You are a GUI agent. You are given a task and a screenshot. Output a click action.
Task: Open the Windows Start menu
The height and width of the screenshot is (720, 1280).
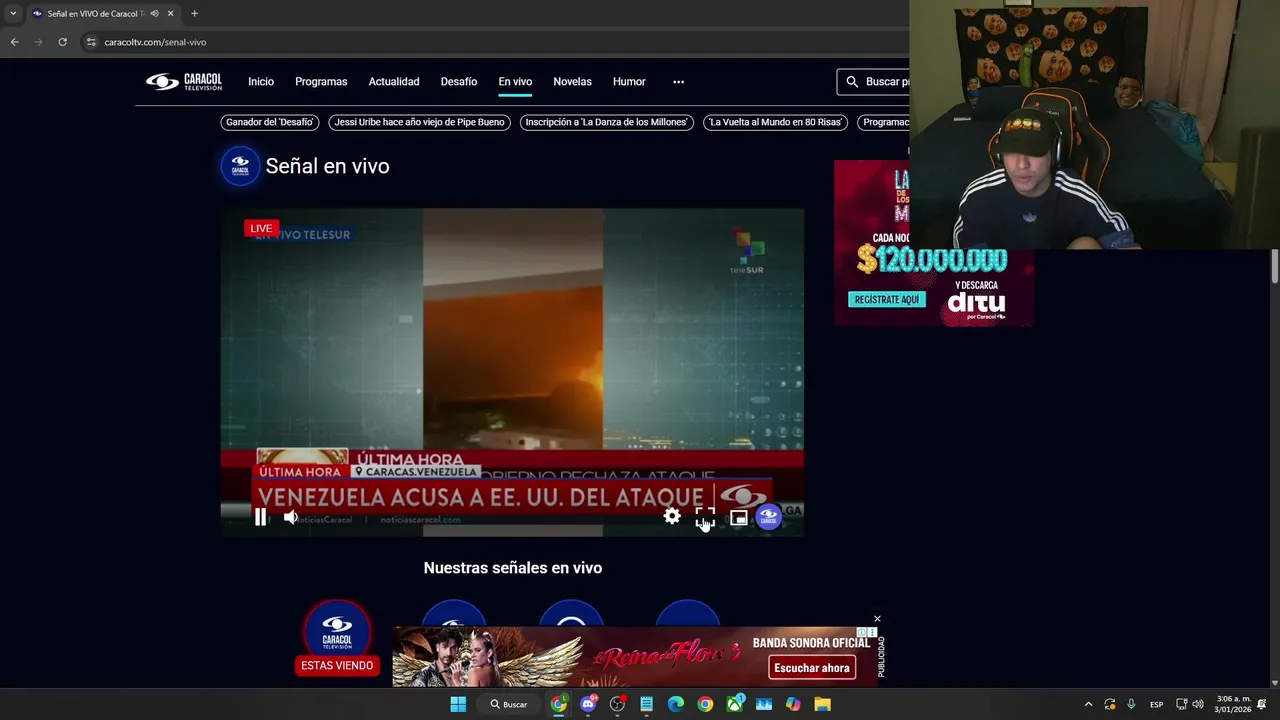coord(458,704)
